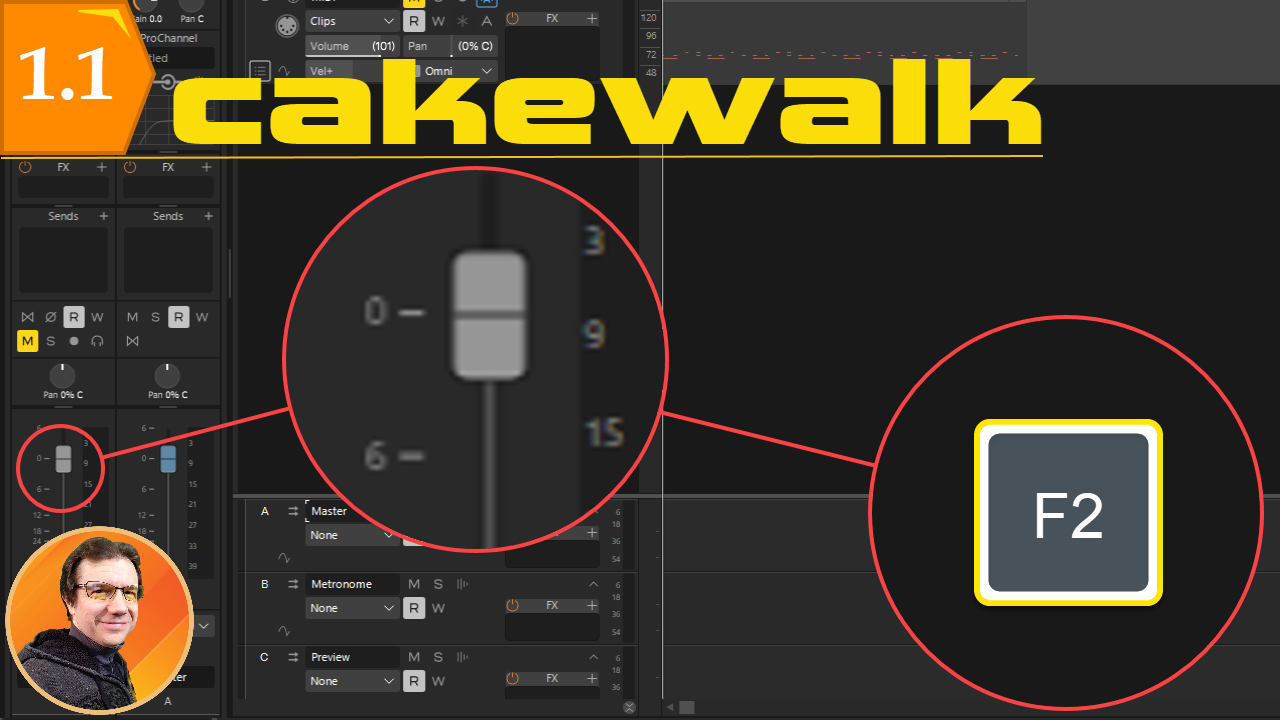Toggle the asterisk button next to Clips W
Image resolution: width=1280 pixels, height=720 pixels.
click(x=462, y=21)
